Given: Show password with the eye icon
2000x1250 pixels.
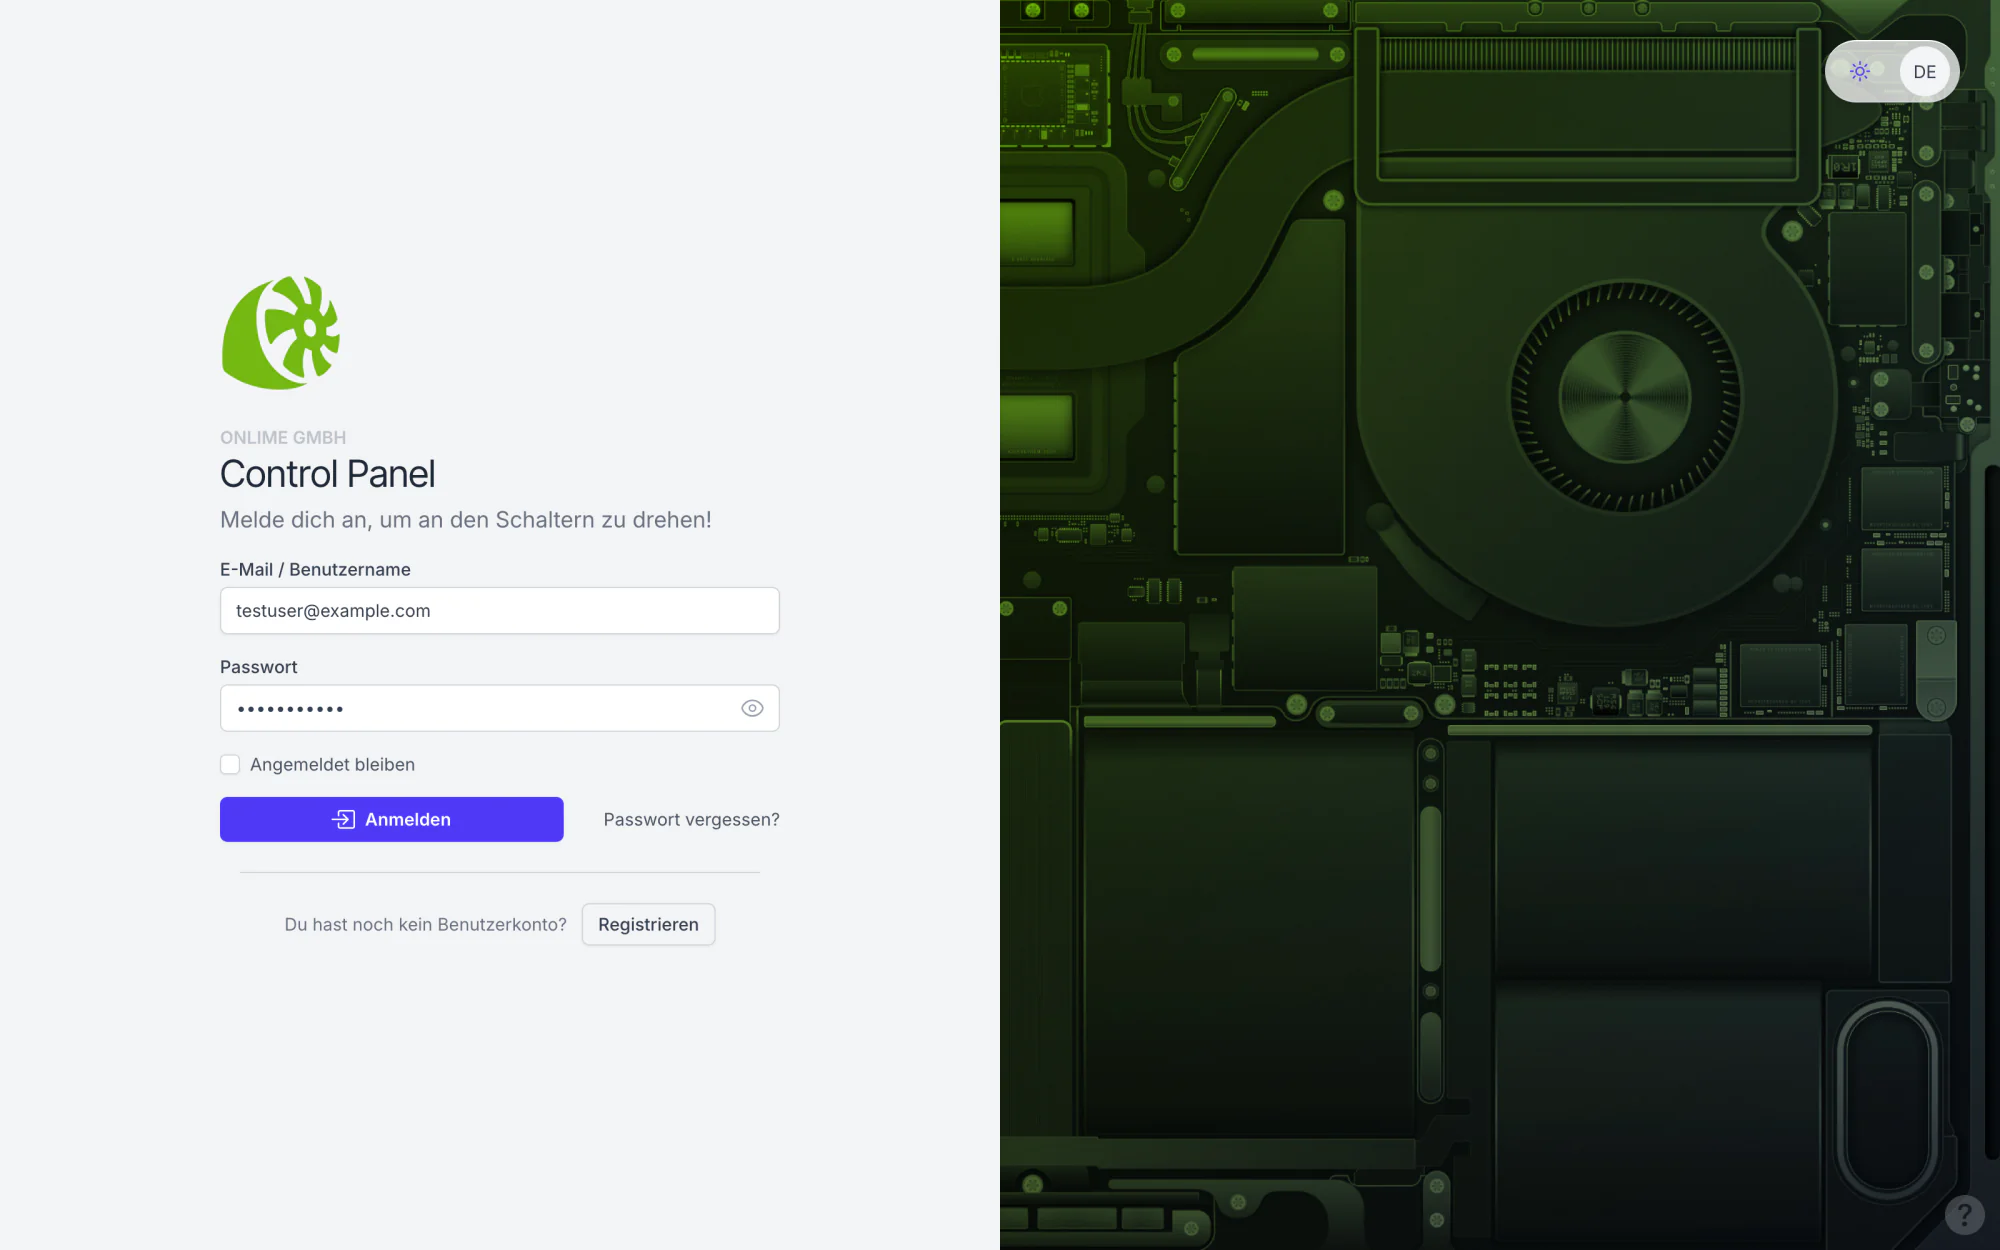Looking at the screenshot, I should (x=752, y=708).
